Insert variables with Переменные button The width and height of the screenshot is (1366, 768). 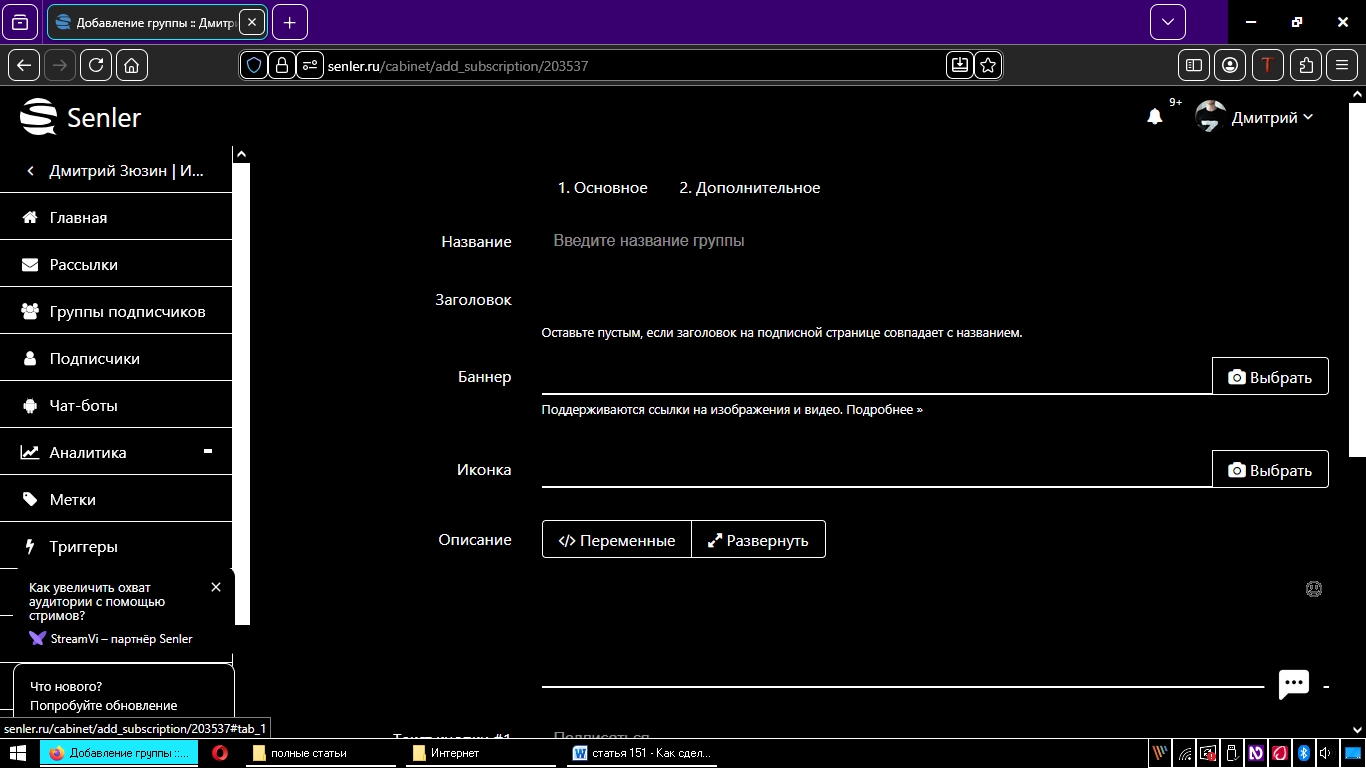(x=616, y=540)
